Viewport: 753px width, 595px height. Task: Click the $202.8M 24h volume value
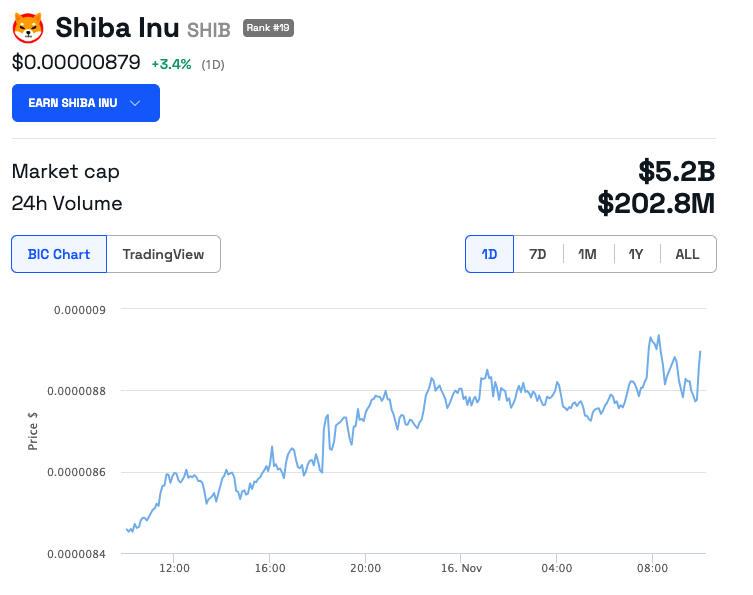[x=656, y=204]
